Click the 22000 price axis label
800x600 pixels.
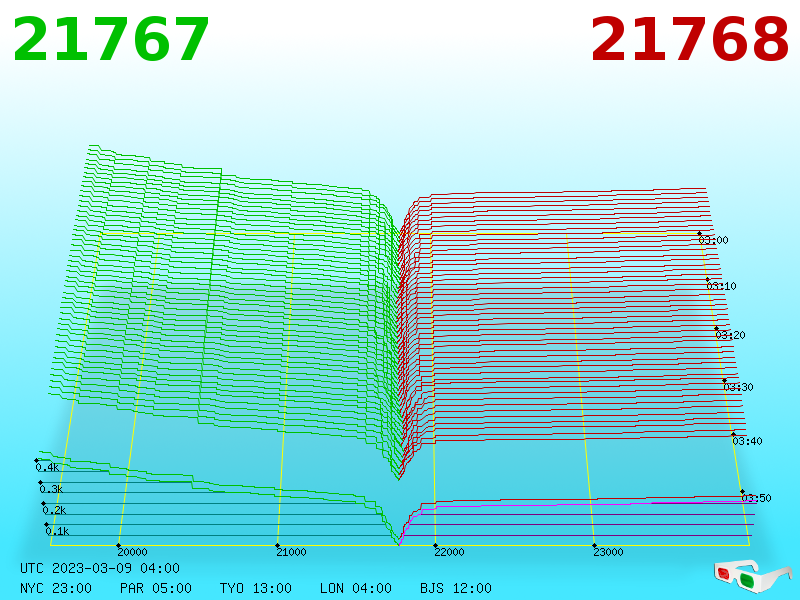pyautogui.click(x=449, y=552)
